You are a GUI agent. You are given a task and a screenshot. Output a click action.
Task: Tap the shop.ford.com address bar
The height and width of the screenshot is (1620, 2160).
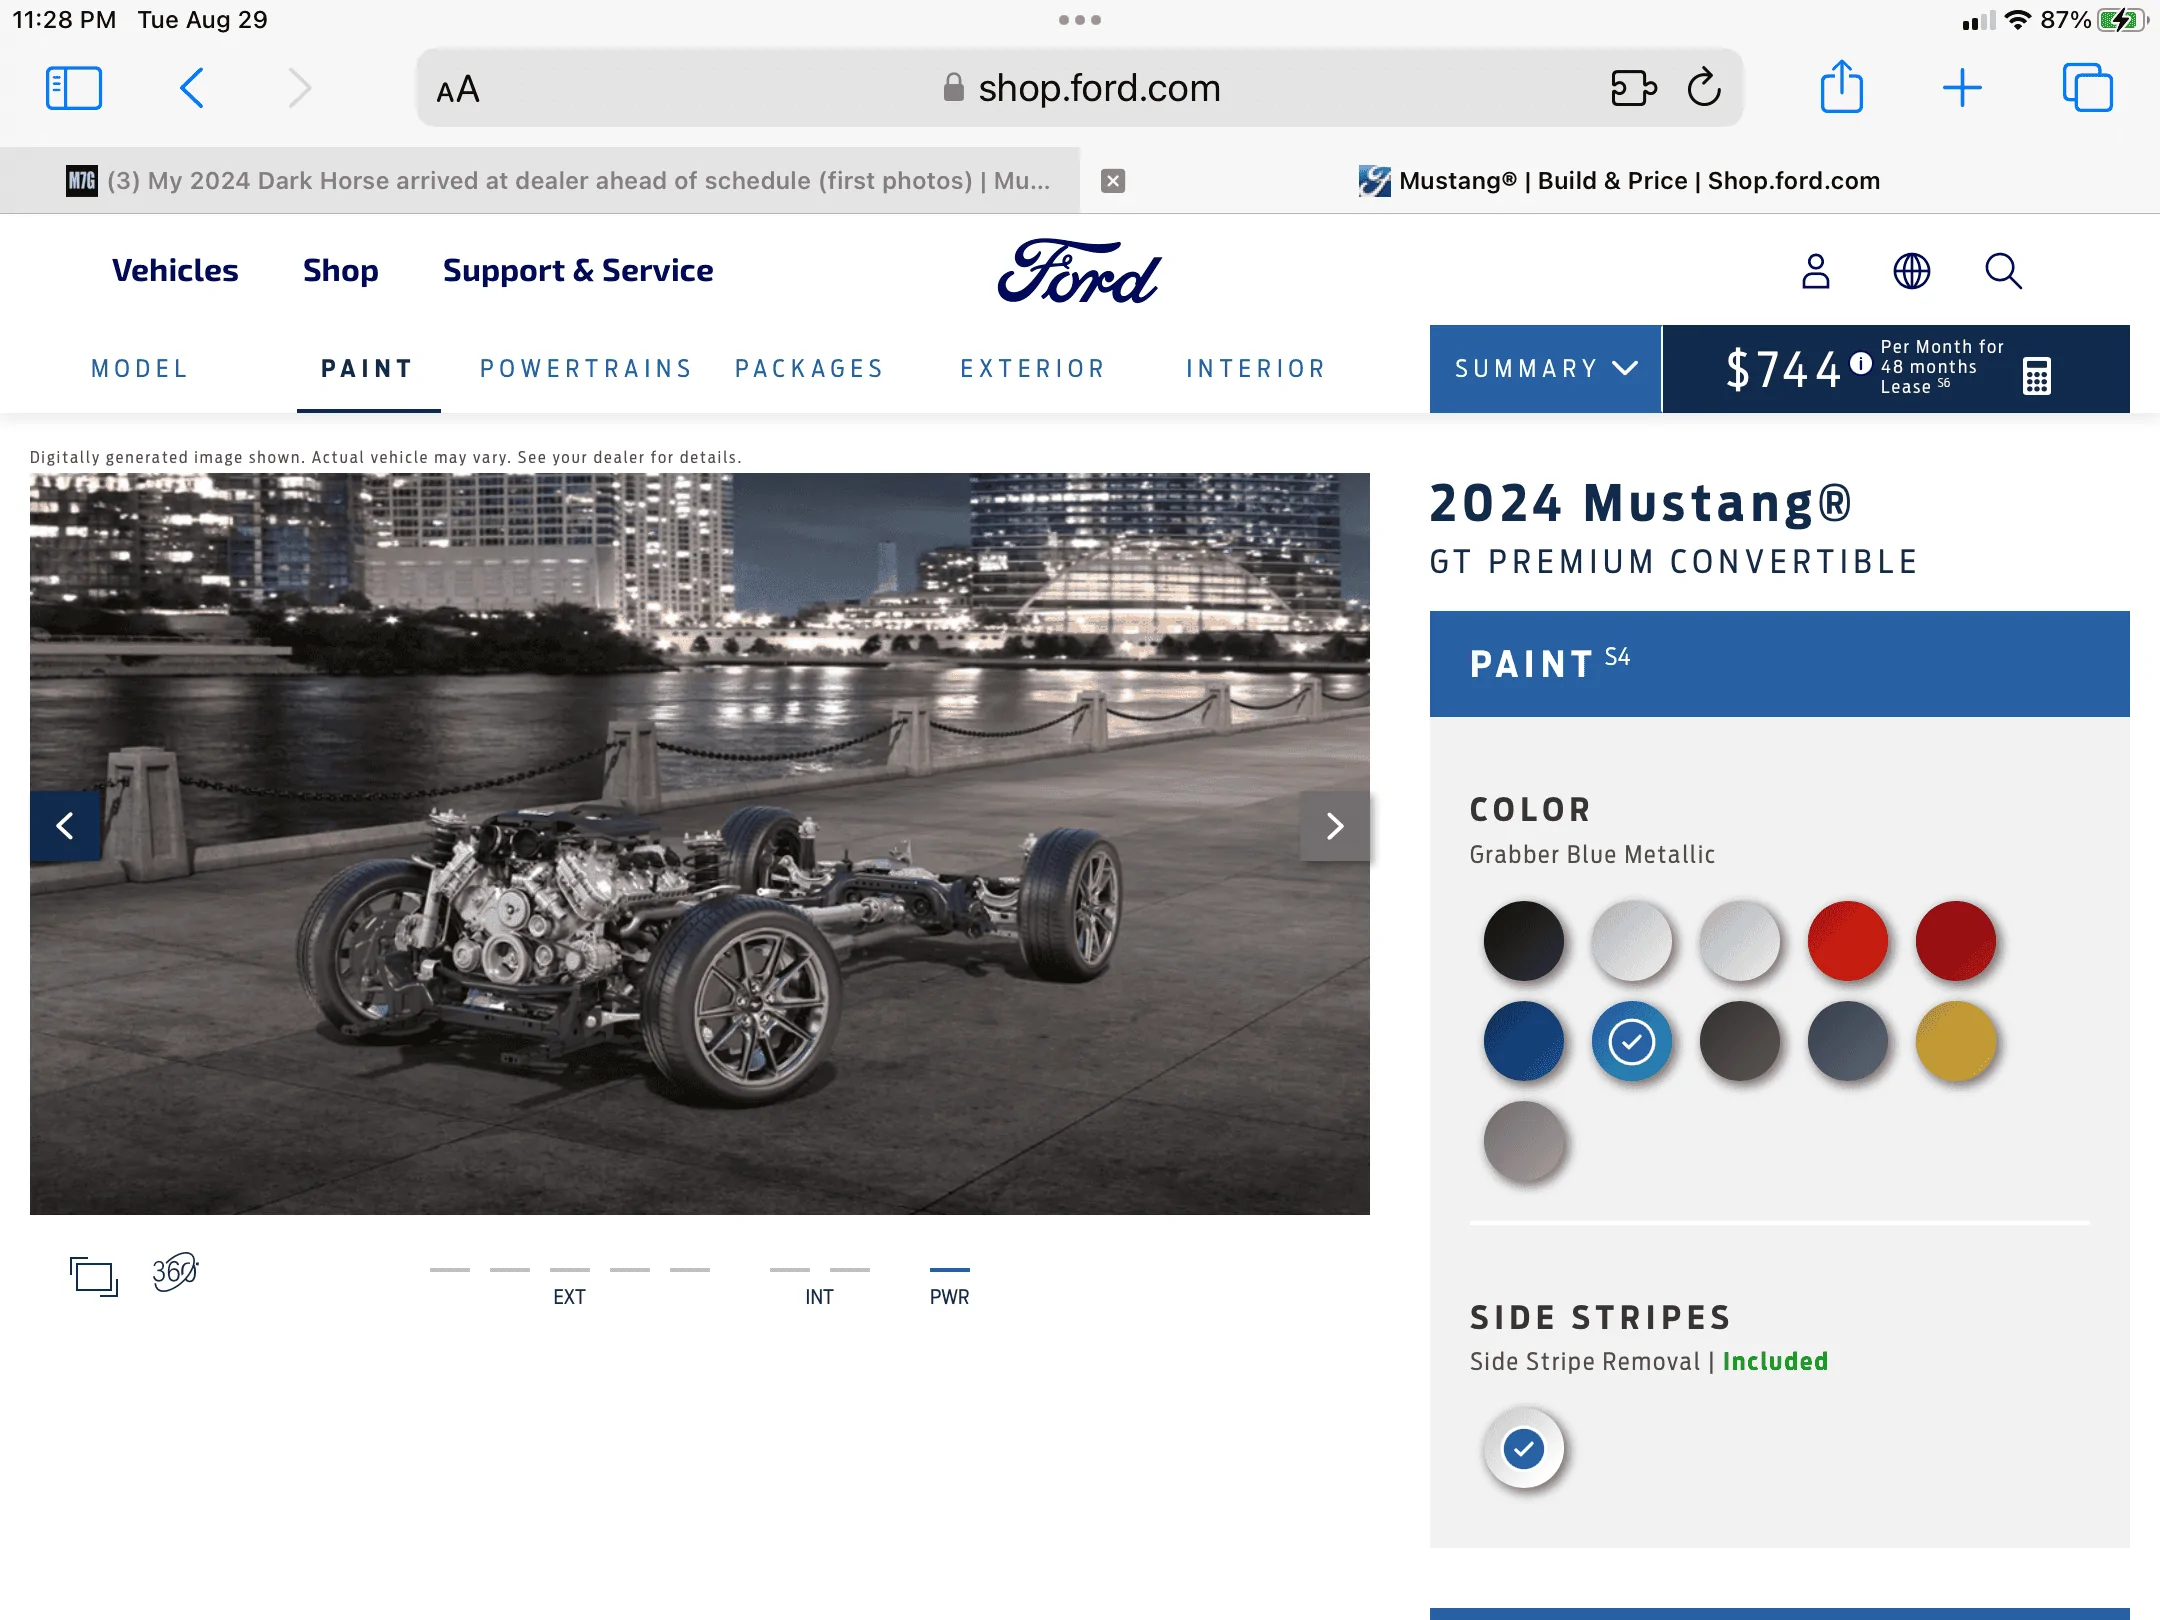tap(1080, 88)
